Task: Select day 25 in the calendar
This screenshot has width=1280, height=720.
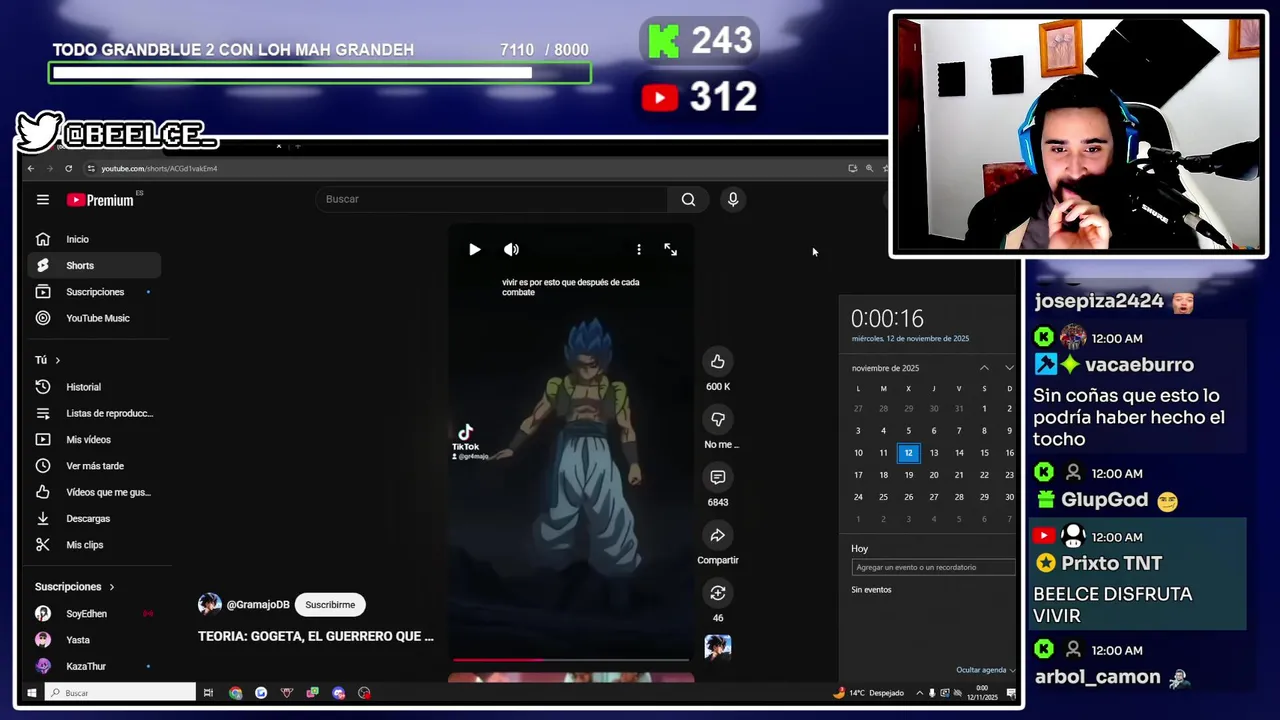Action: [883, 497]
